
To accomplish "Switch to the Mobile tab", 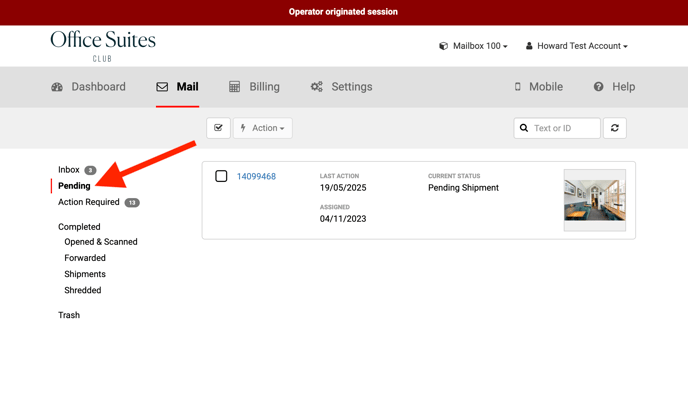I will point(538,87).
